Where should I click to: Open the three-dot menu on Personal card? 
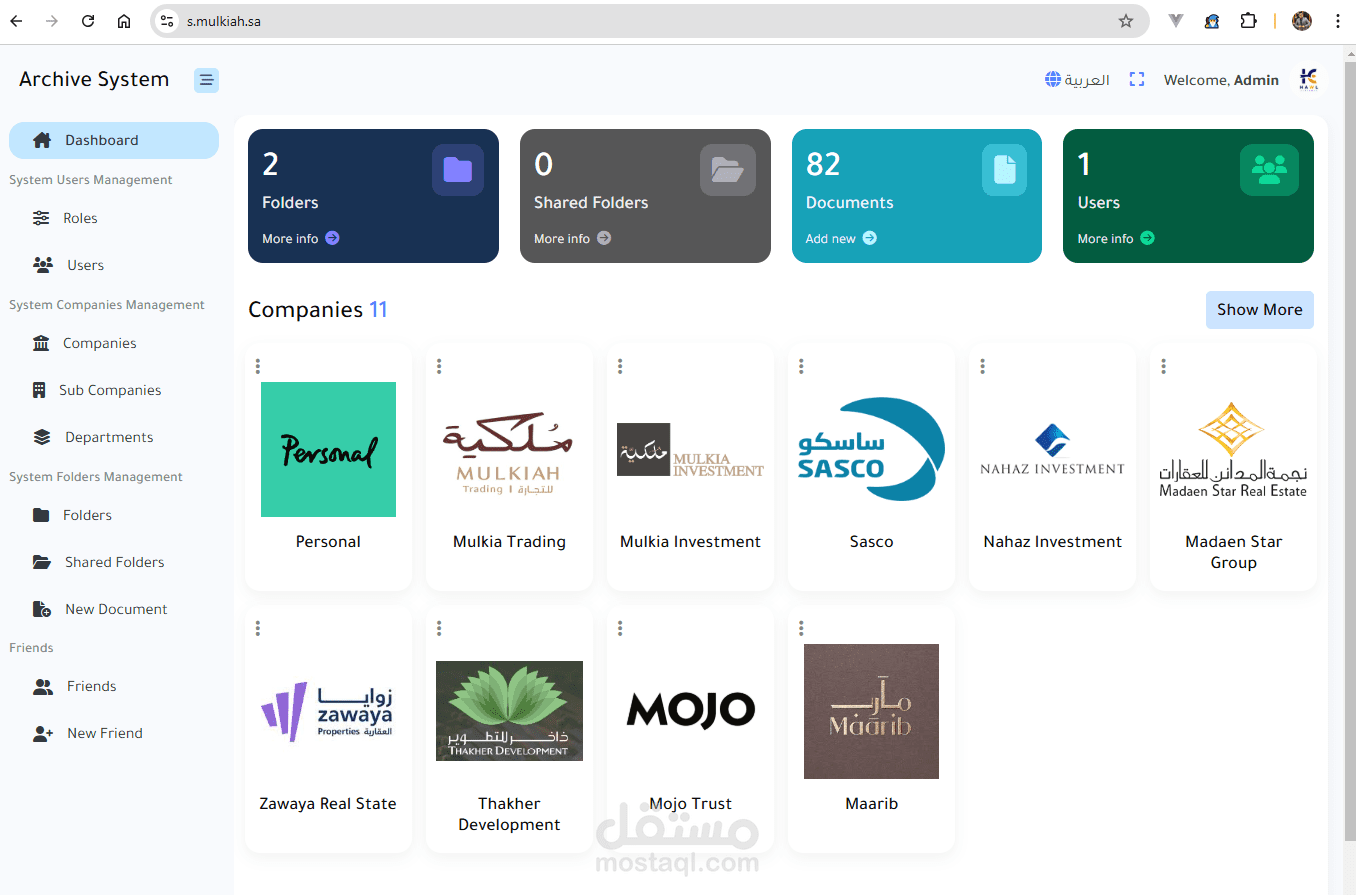pyautogui.click(x=258, y=366)
